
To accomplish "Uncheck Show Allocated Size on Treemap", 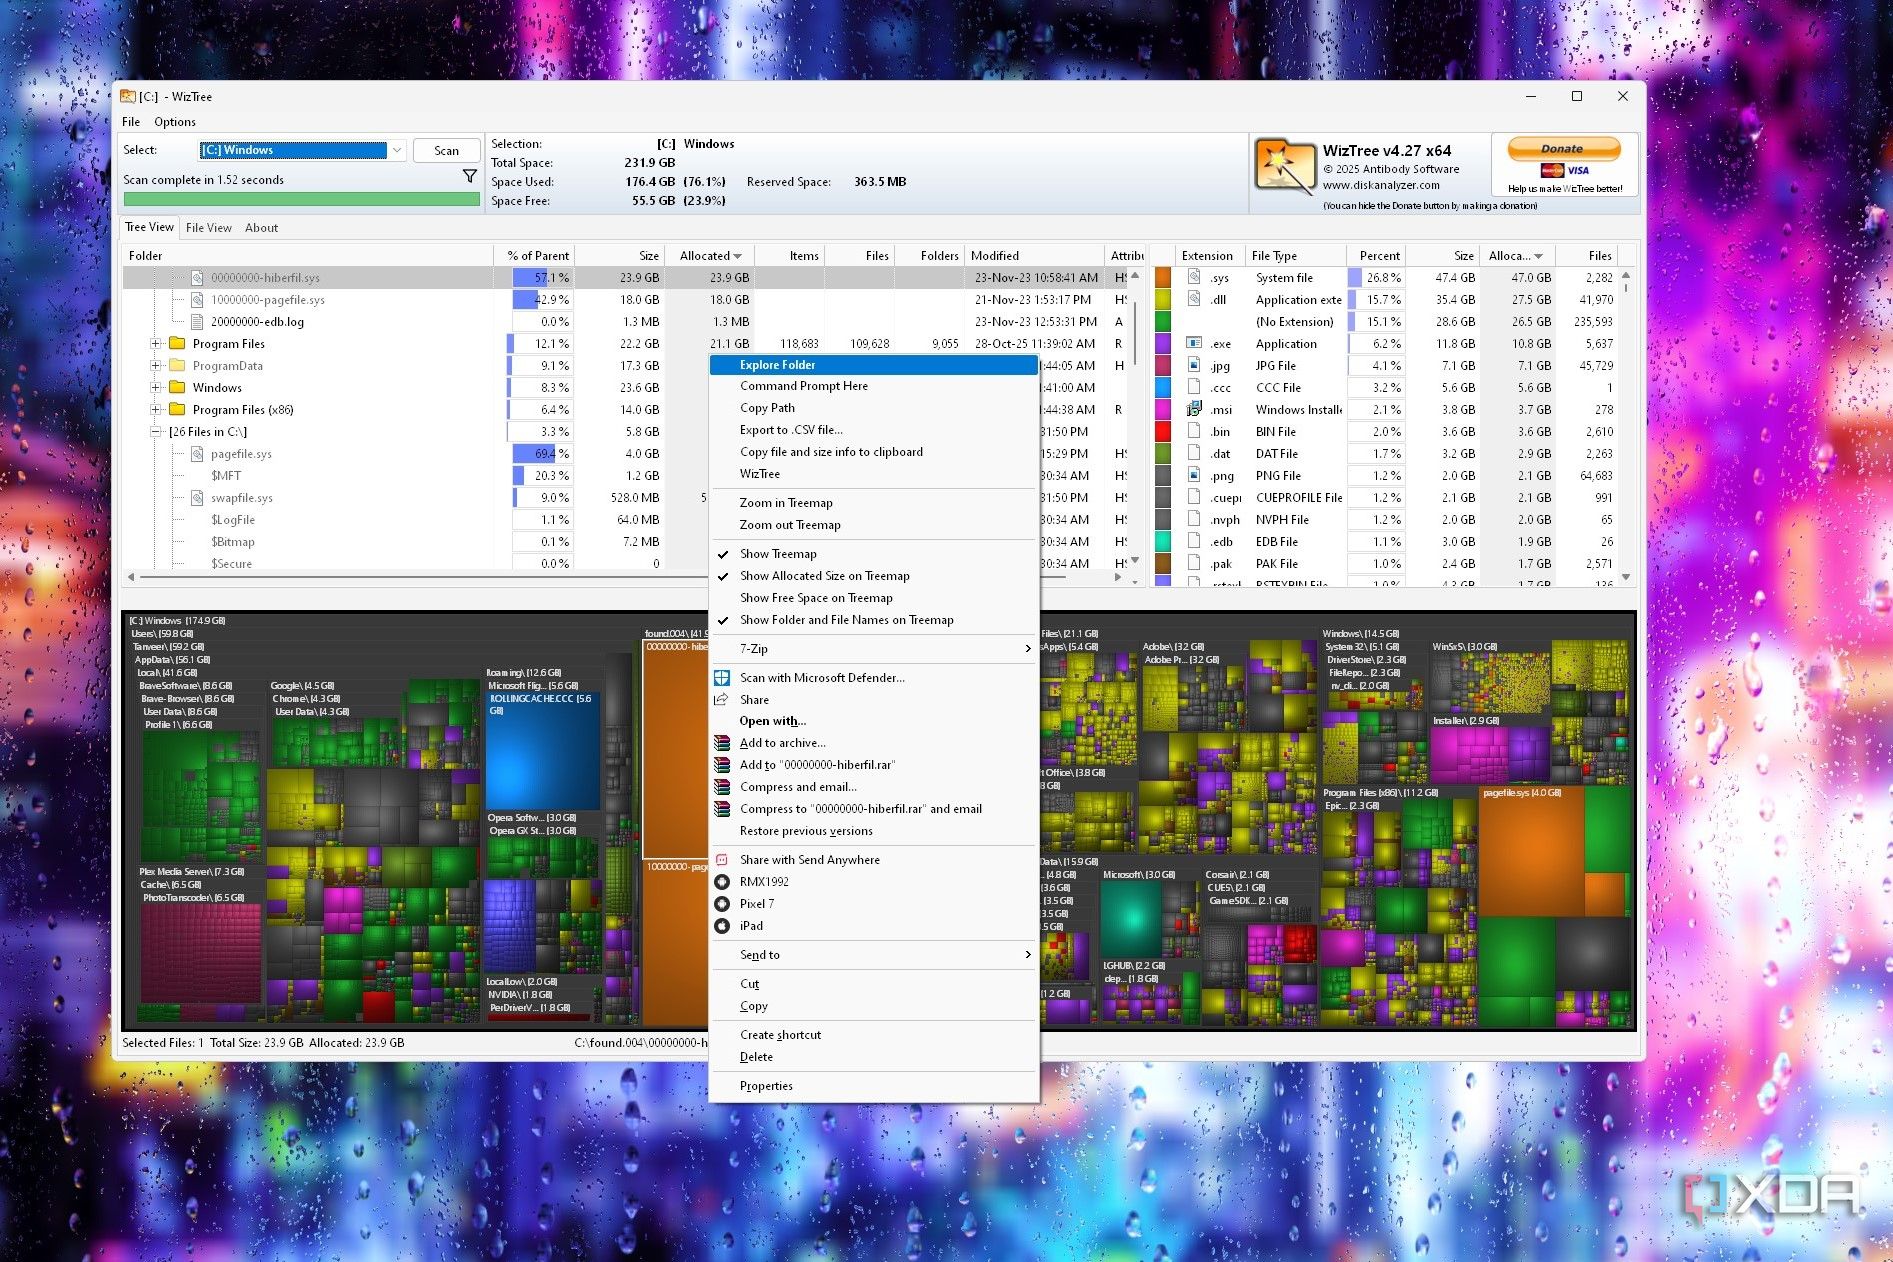I will point(824,576).
